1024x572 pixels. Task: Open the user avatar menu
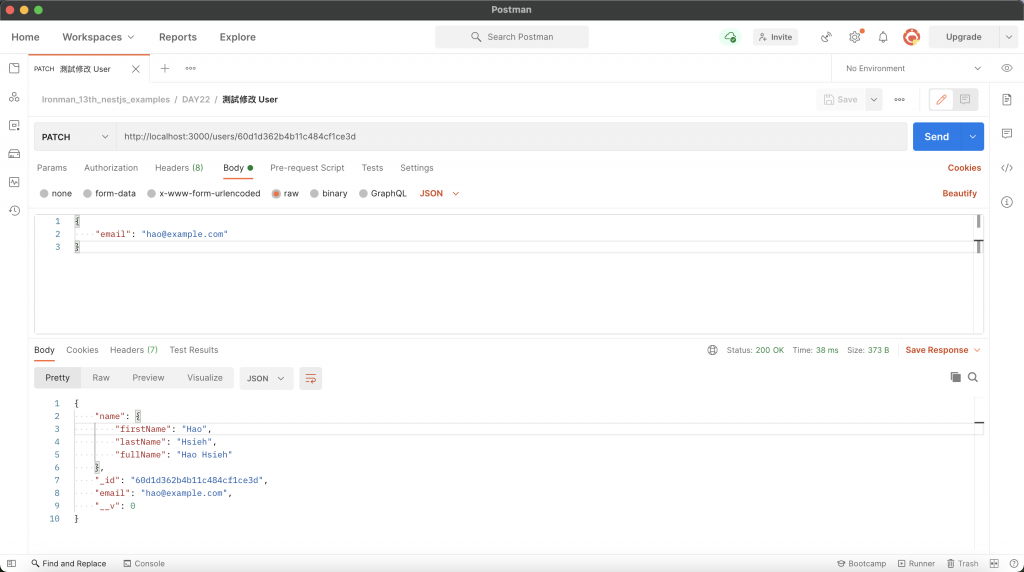tap(911, 37)
